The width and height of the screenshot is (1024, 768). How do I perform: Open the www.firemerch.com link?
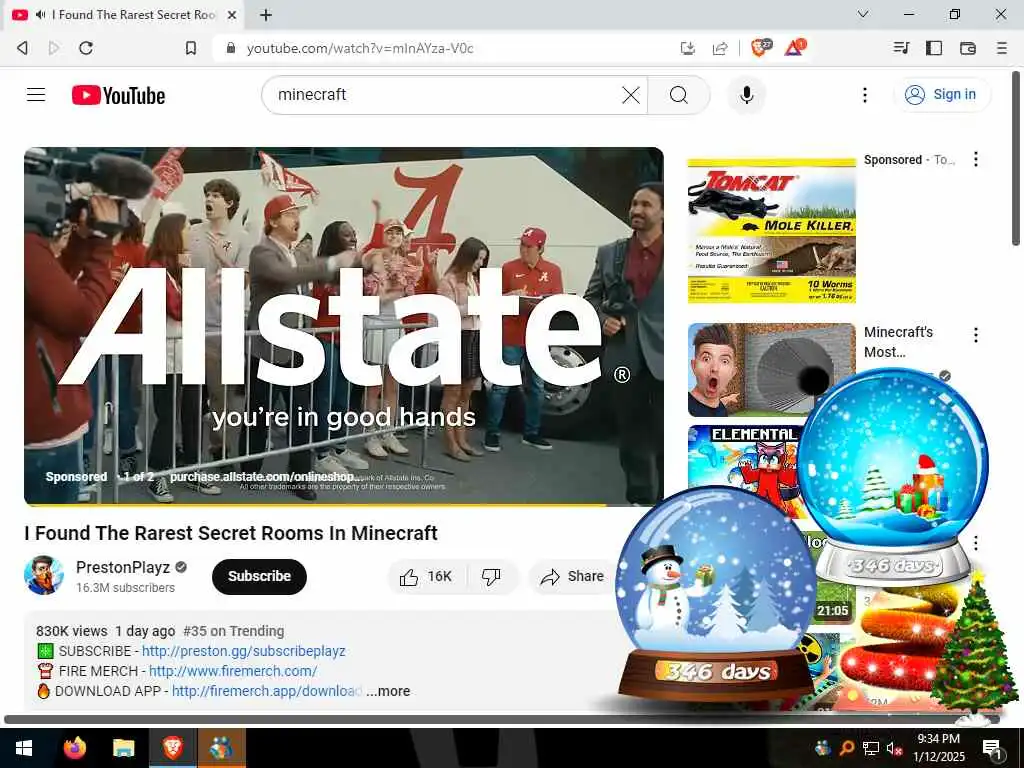click(233, 671)
